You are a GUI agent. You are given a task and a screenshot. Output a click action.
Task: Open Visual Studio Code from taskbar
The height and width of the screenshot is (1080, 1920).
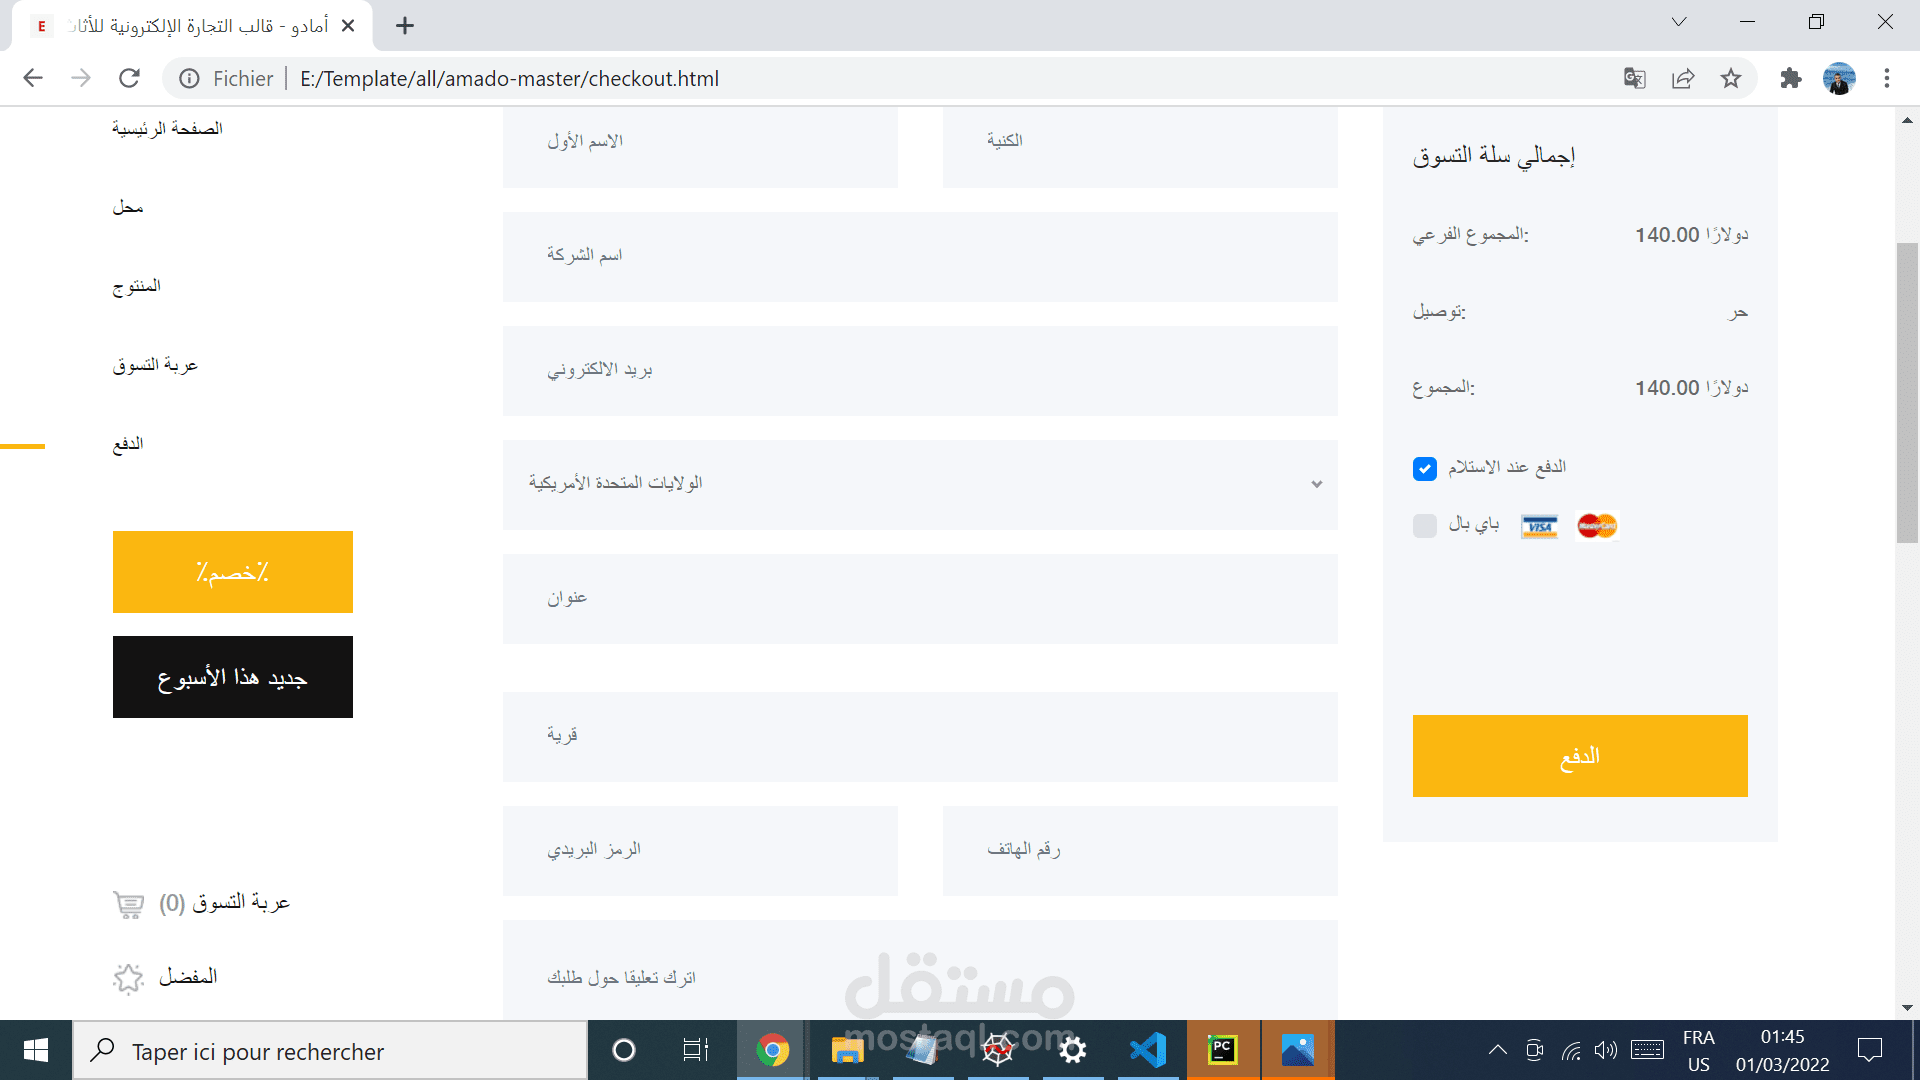tap(1148, 1050)
